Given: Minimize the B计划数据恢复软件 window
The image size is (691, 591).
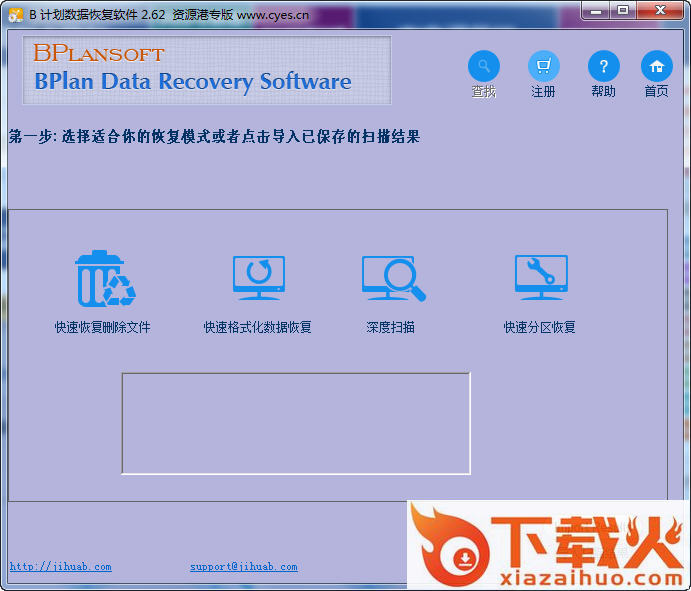Looking at the screenshot, I should (x=596, y=10).
